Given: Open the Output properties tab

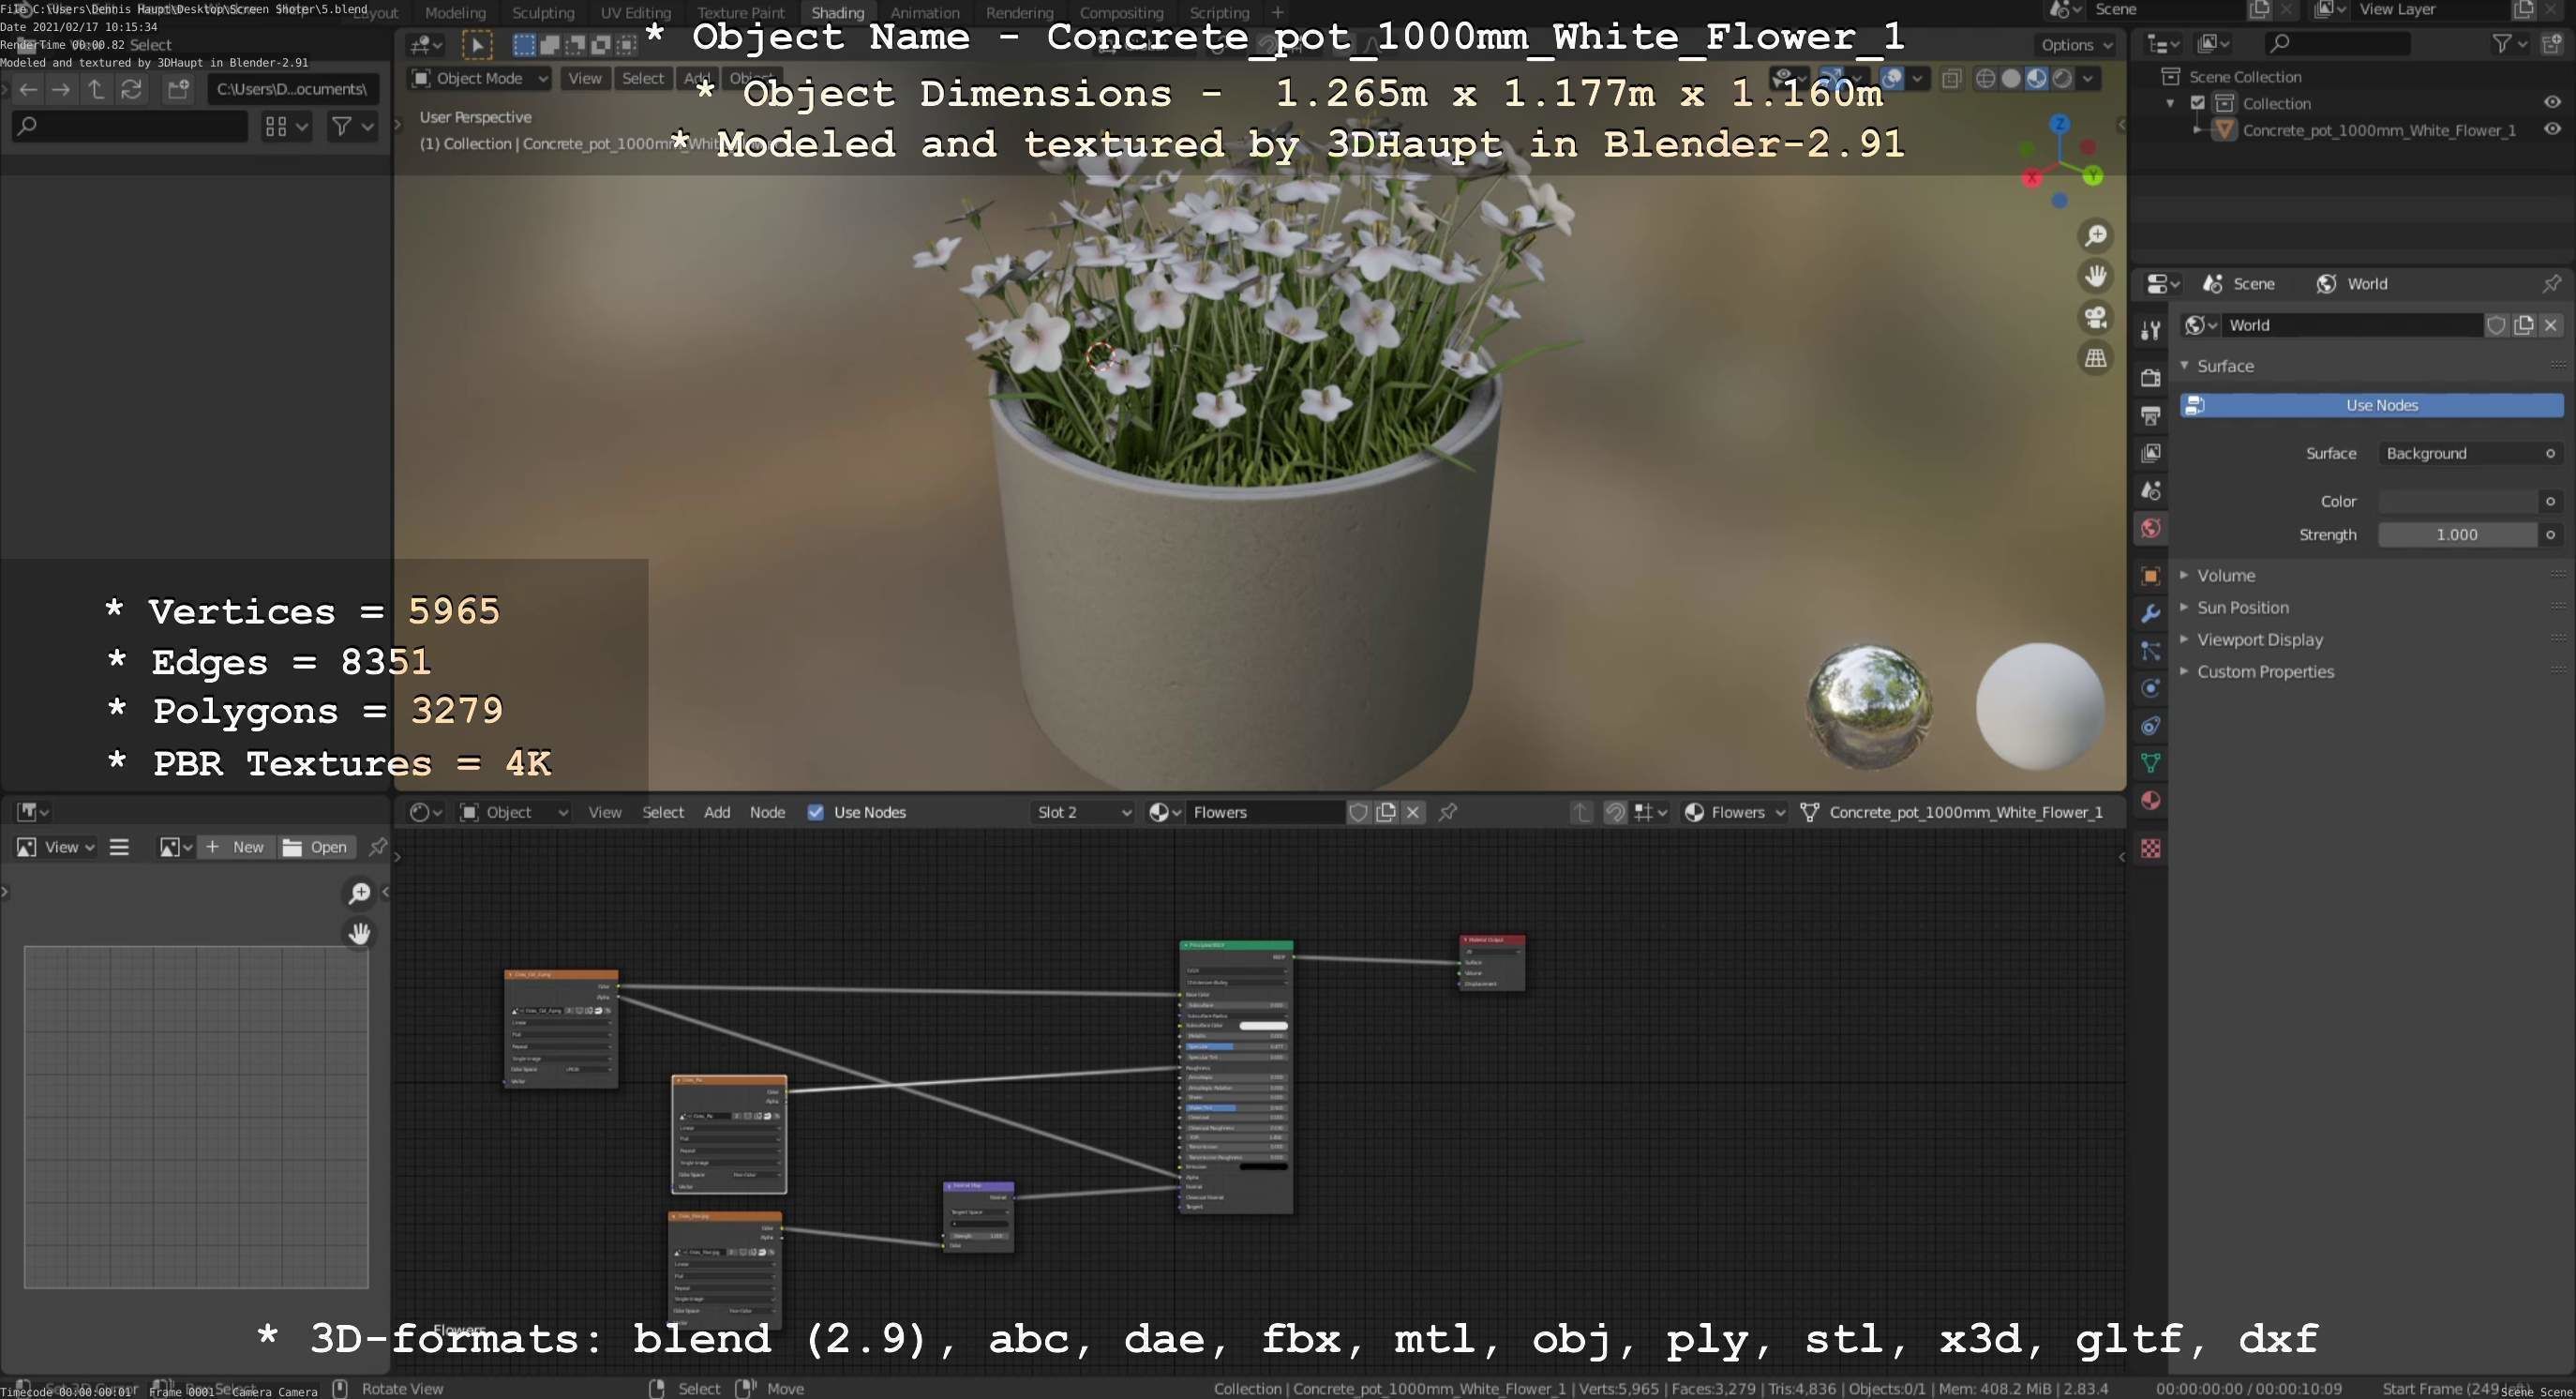Looking at the screenshot, I should [2150, 415].
